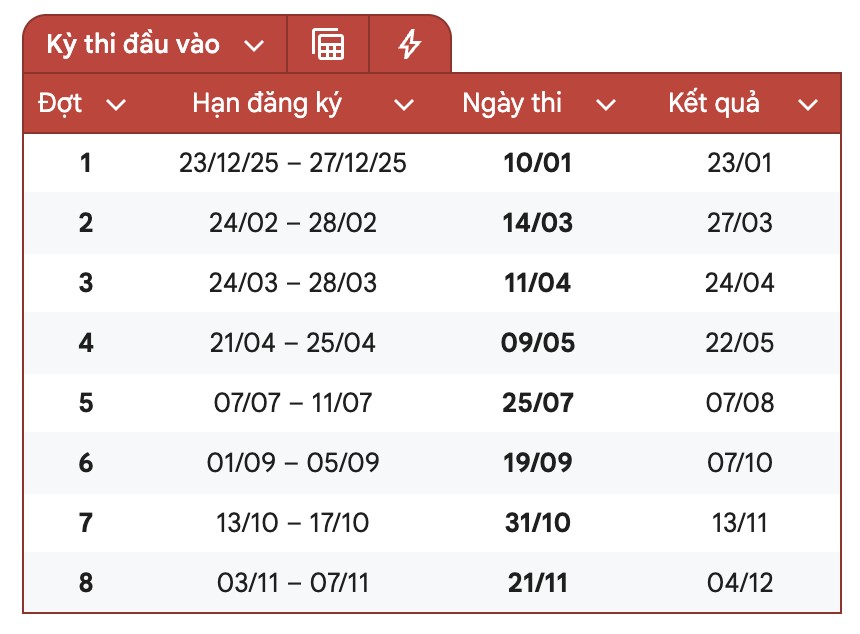Viewport: 860px width, 634px height.
Task: Select the exam date cell 10/01
Action: (x=538, y=163)
